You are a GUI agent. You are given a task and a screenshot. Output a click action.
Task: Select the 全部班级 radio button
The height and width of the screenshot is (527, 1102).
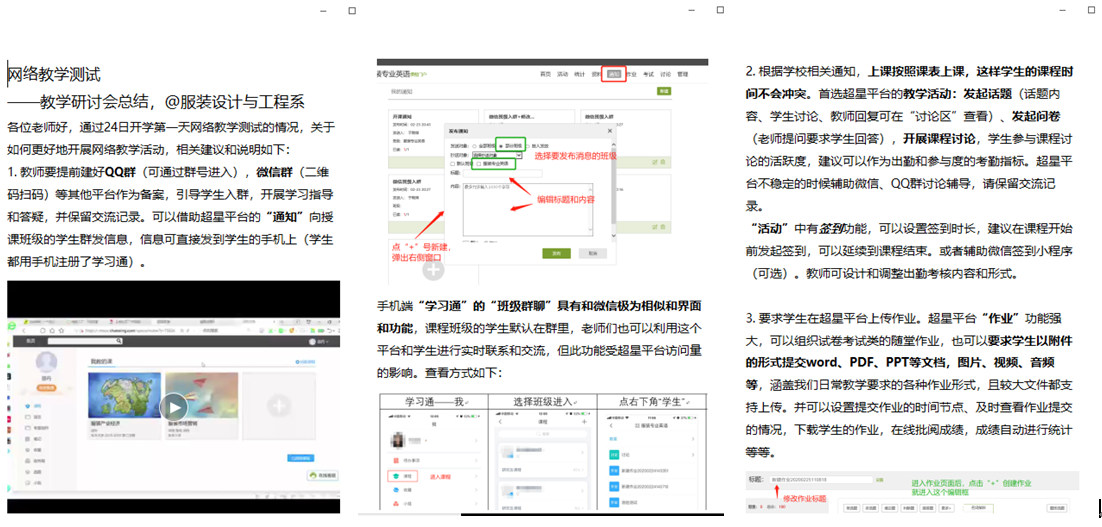(473, 145)
